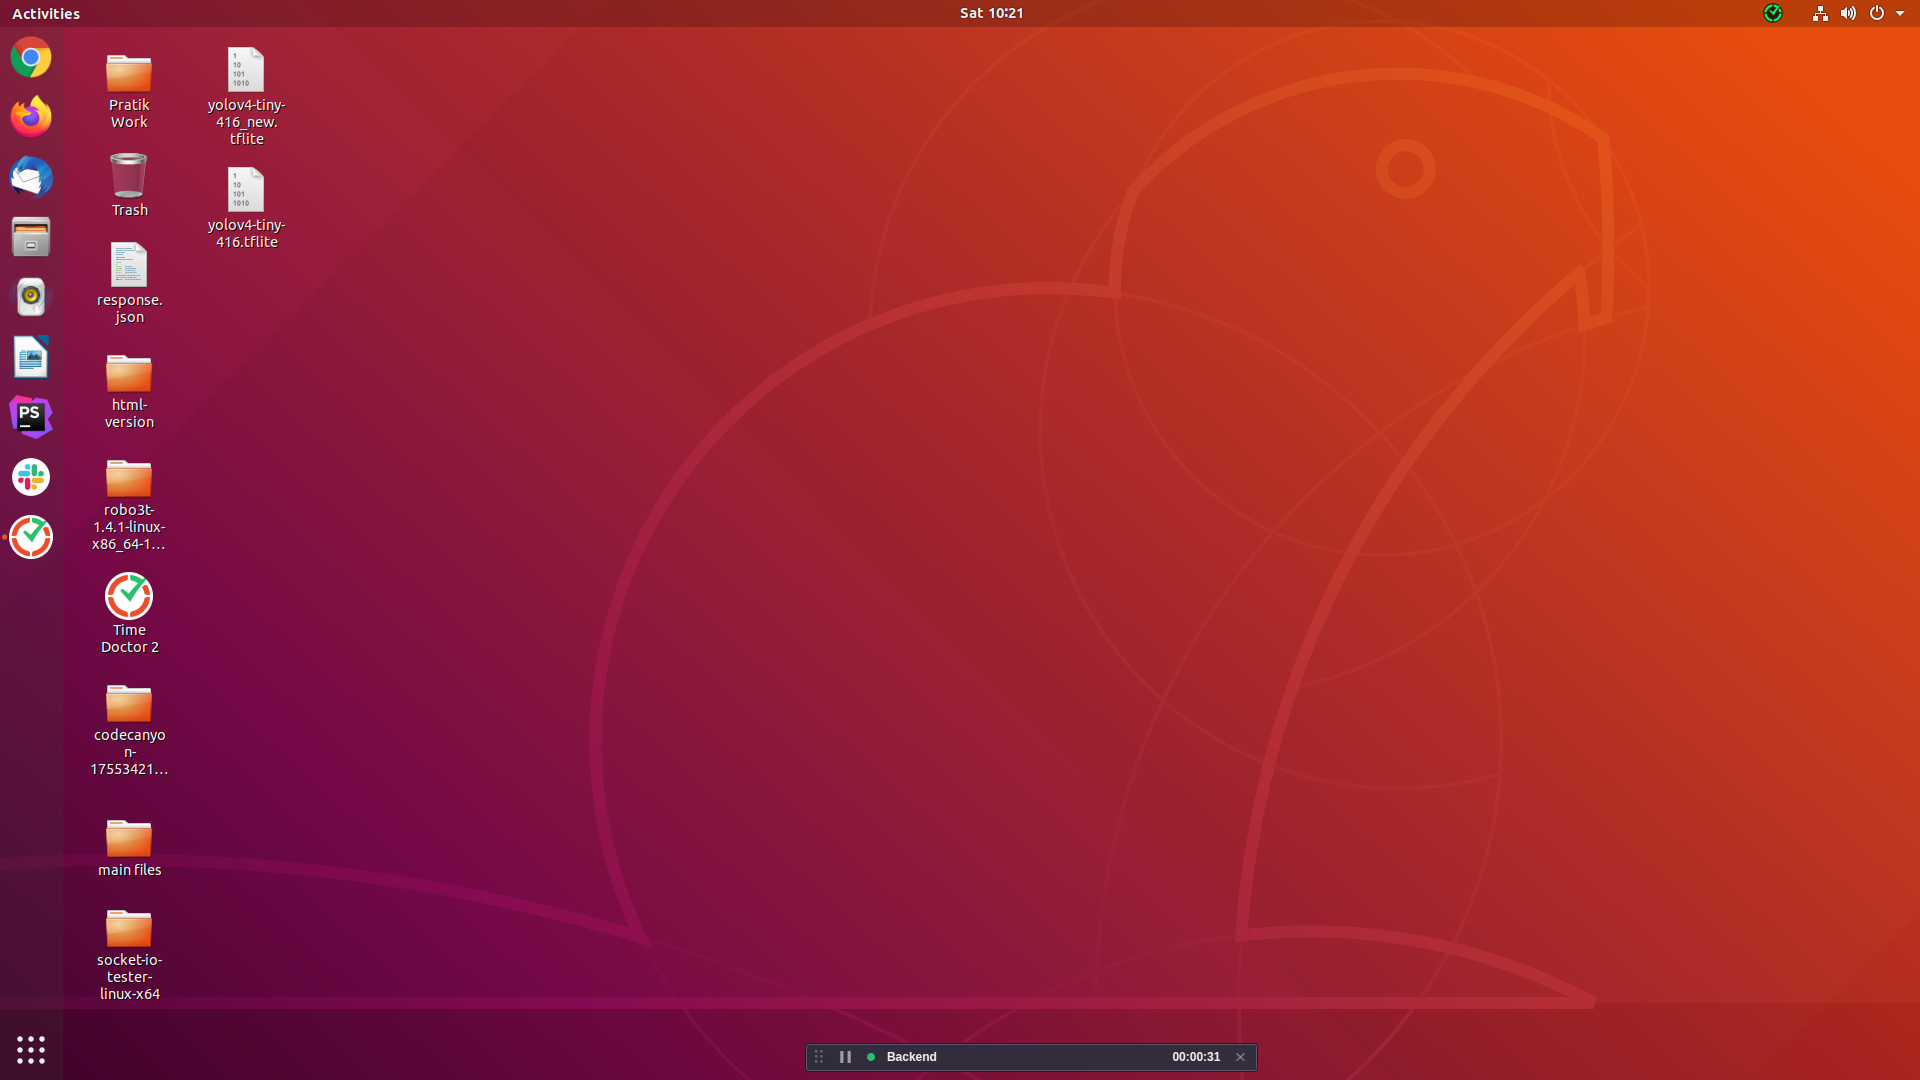The image size is (1920, 1080).
Task: Show Applications grid button
Action: coord(31,1049)
